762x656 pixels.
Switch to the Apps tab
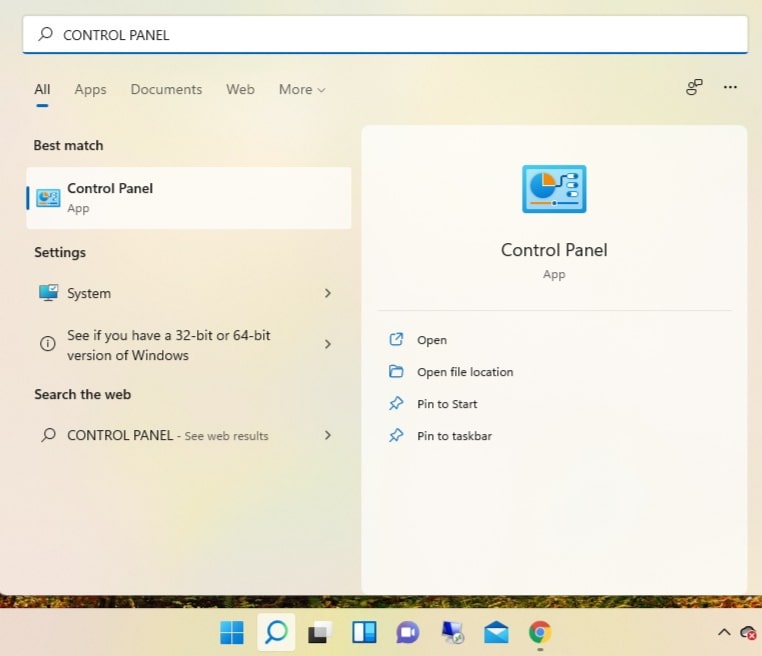click(90, 89)
